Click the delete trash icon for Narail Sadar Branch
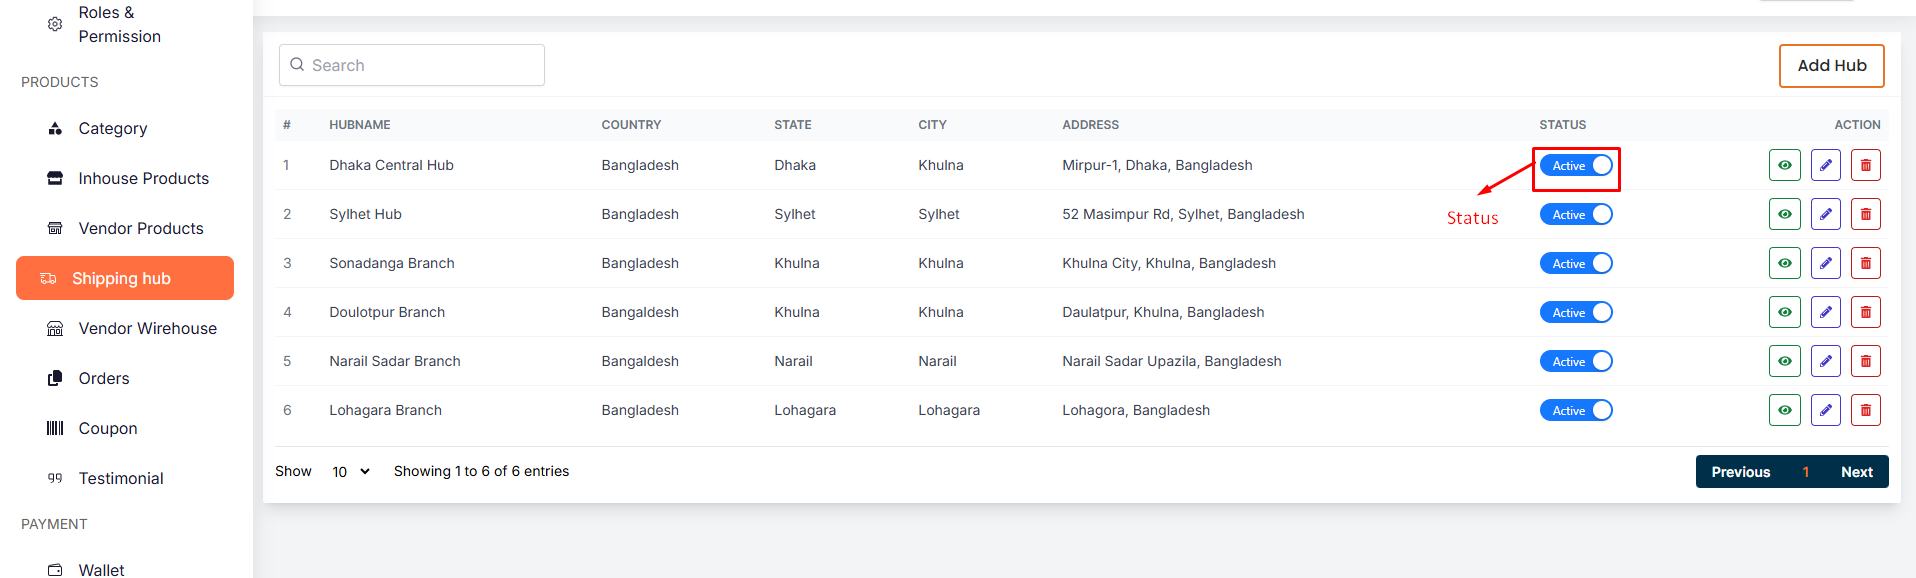Screen dimensions: 1916x578 (1865, 361)
